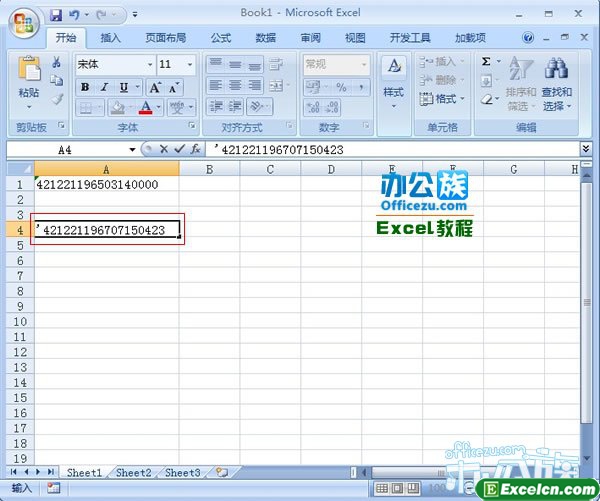Open the font dialog launcher in 字体 group
The height and width of the screenshot is (501, 600).
(192, 125)
